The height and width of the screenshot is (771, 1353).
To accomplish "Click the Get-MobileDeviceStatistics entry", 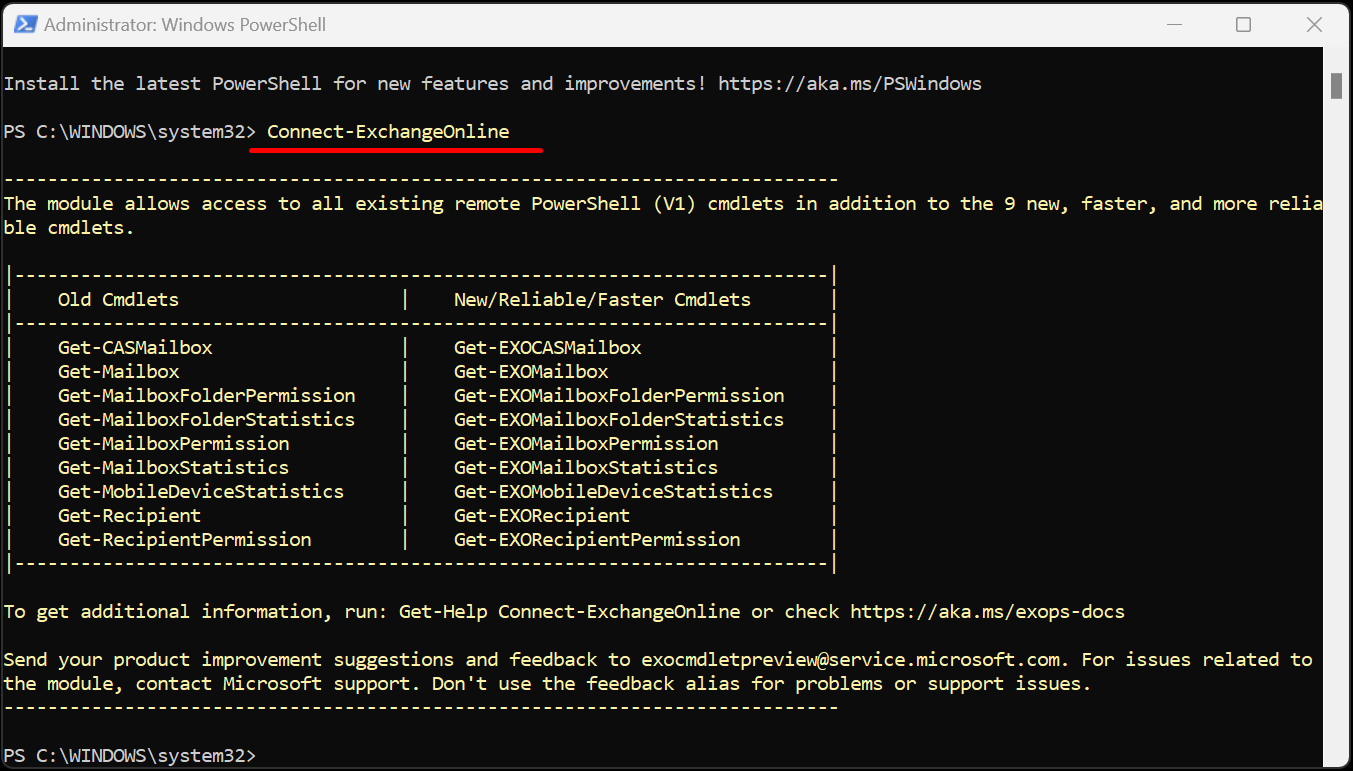I will [x=201, y=492].
